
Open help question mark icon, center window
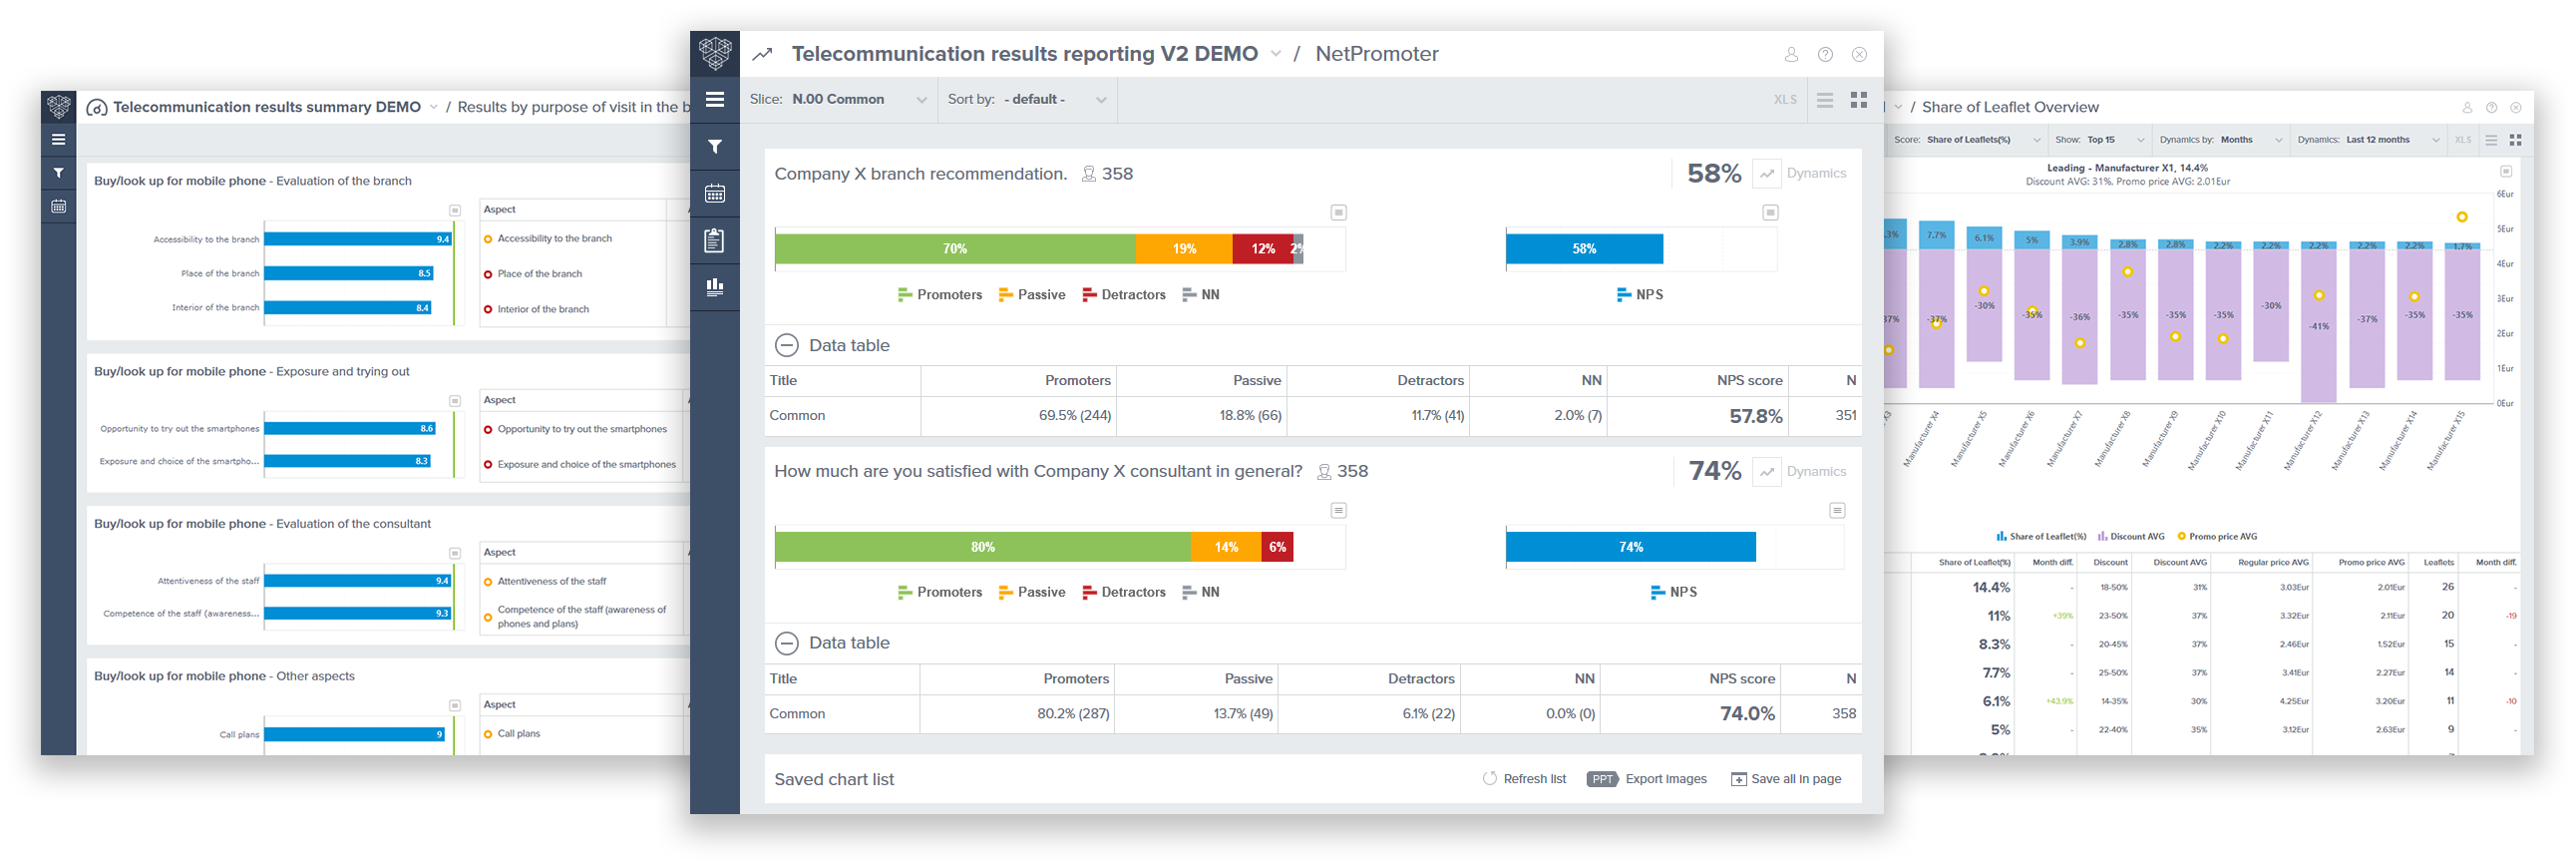1825,54
